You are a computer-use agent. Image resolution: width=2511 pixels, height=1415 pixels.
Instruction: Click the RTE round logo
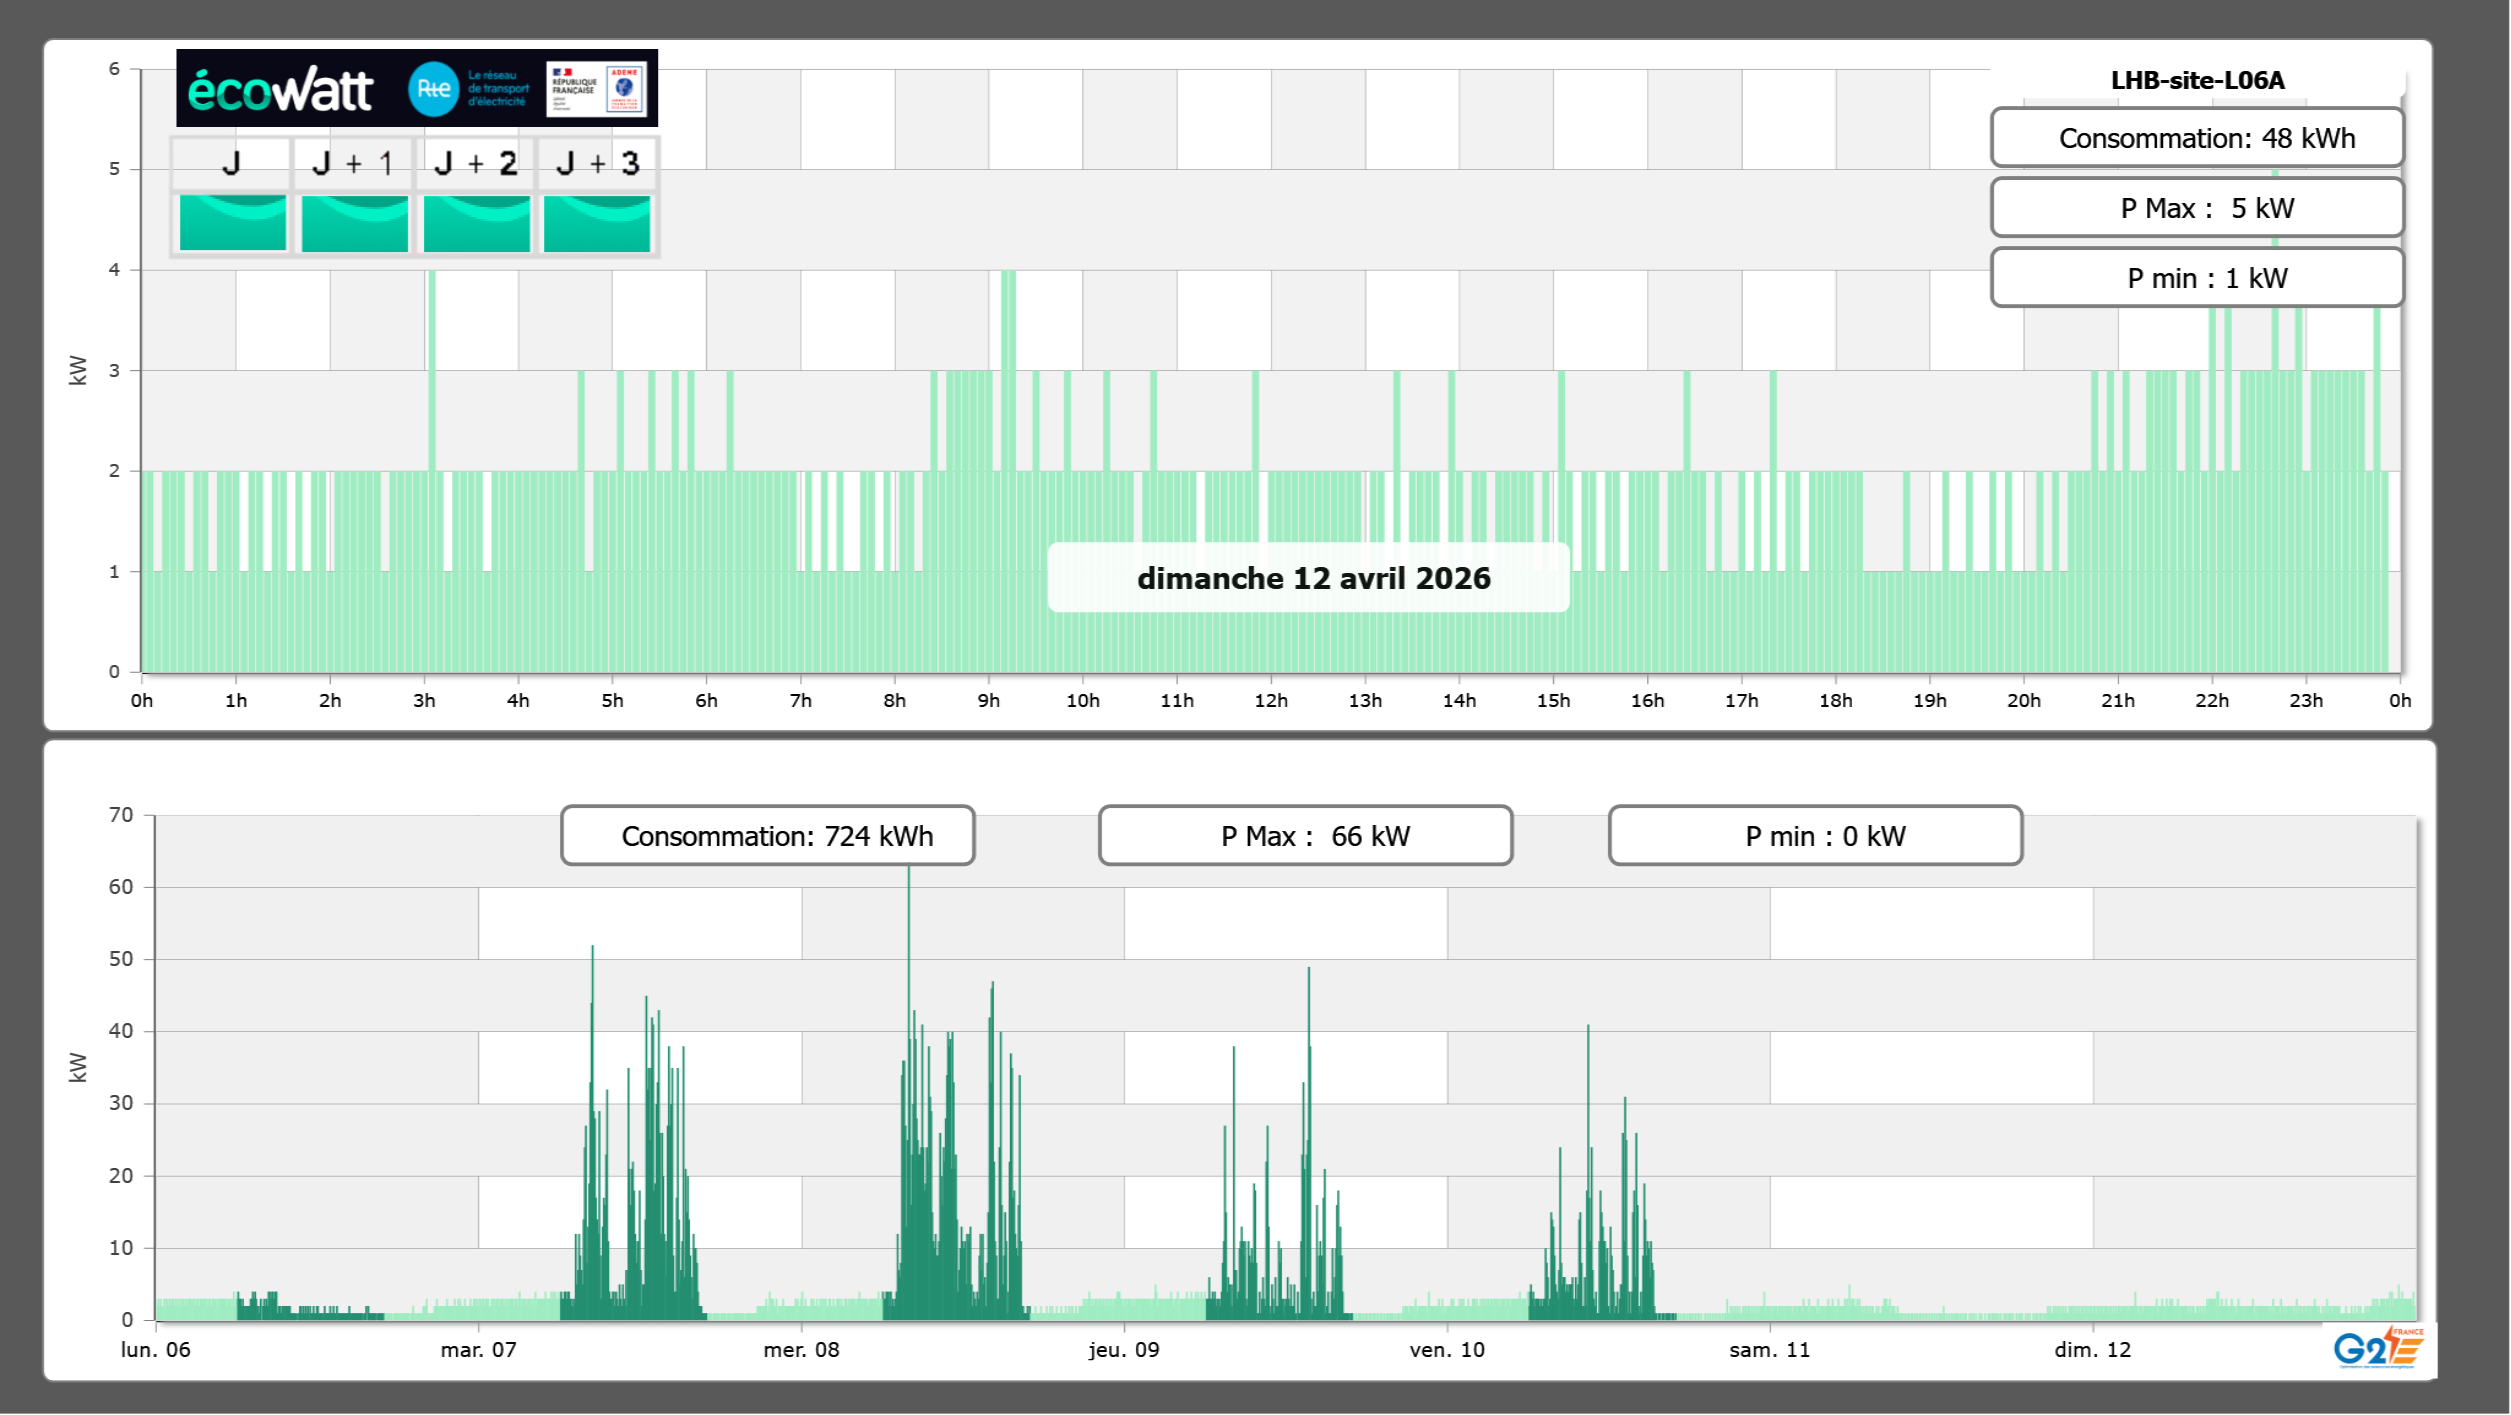pos(433,89)
